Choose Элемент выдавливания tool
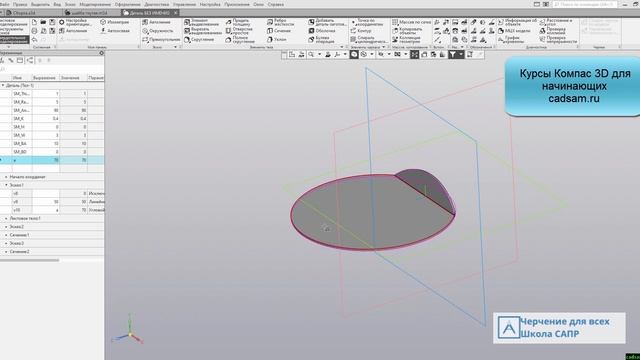The width and height of the screenshot is (640, 360). [x=202, y=22]
